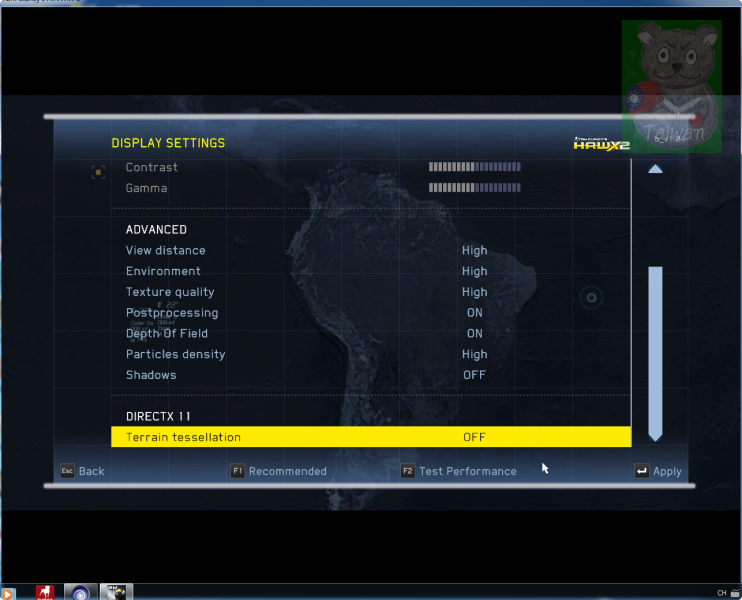Image resolution: width=742 pixels, height=600 pixels.
Task: Select the Texture quality row label
Action: [170, 292]
